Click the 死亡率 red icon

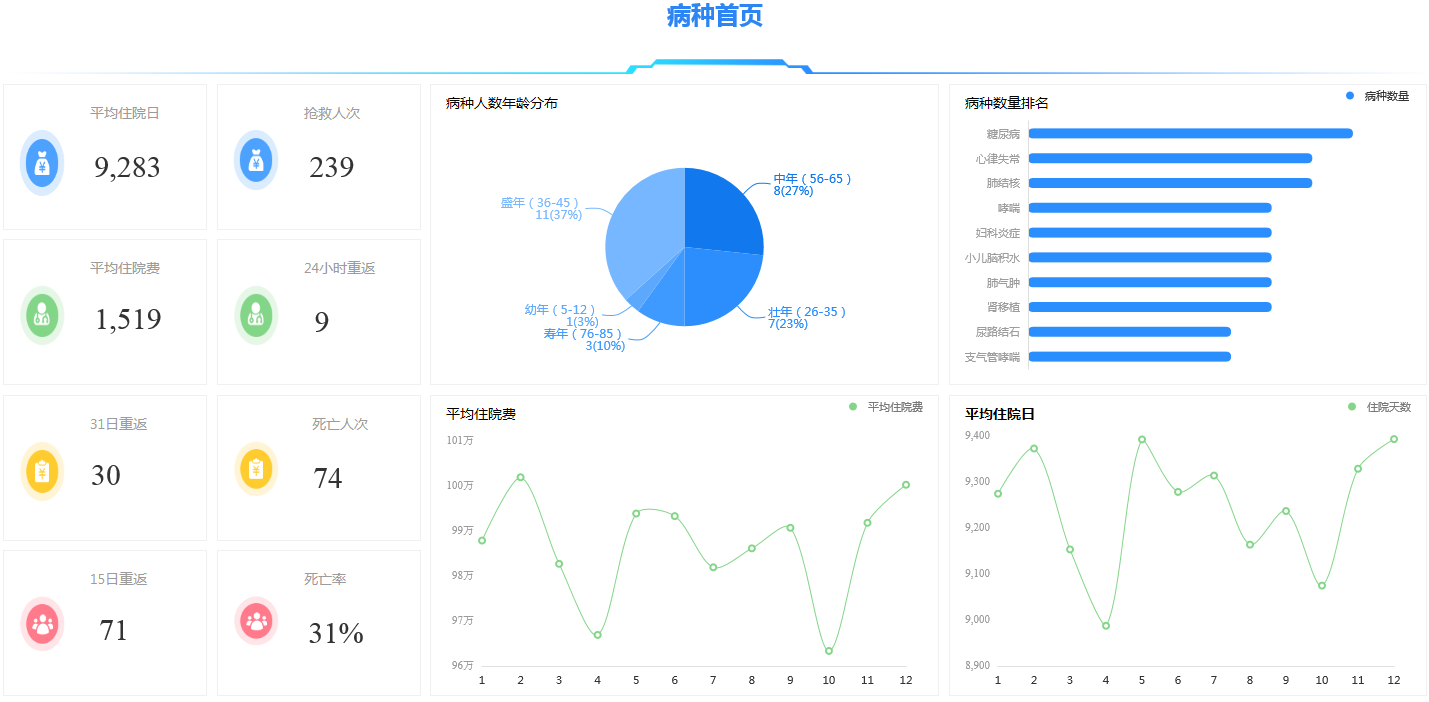(x=255, y=623)
